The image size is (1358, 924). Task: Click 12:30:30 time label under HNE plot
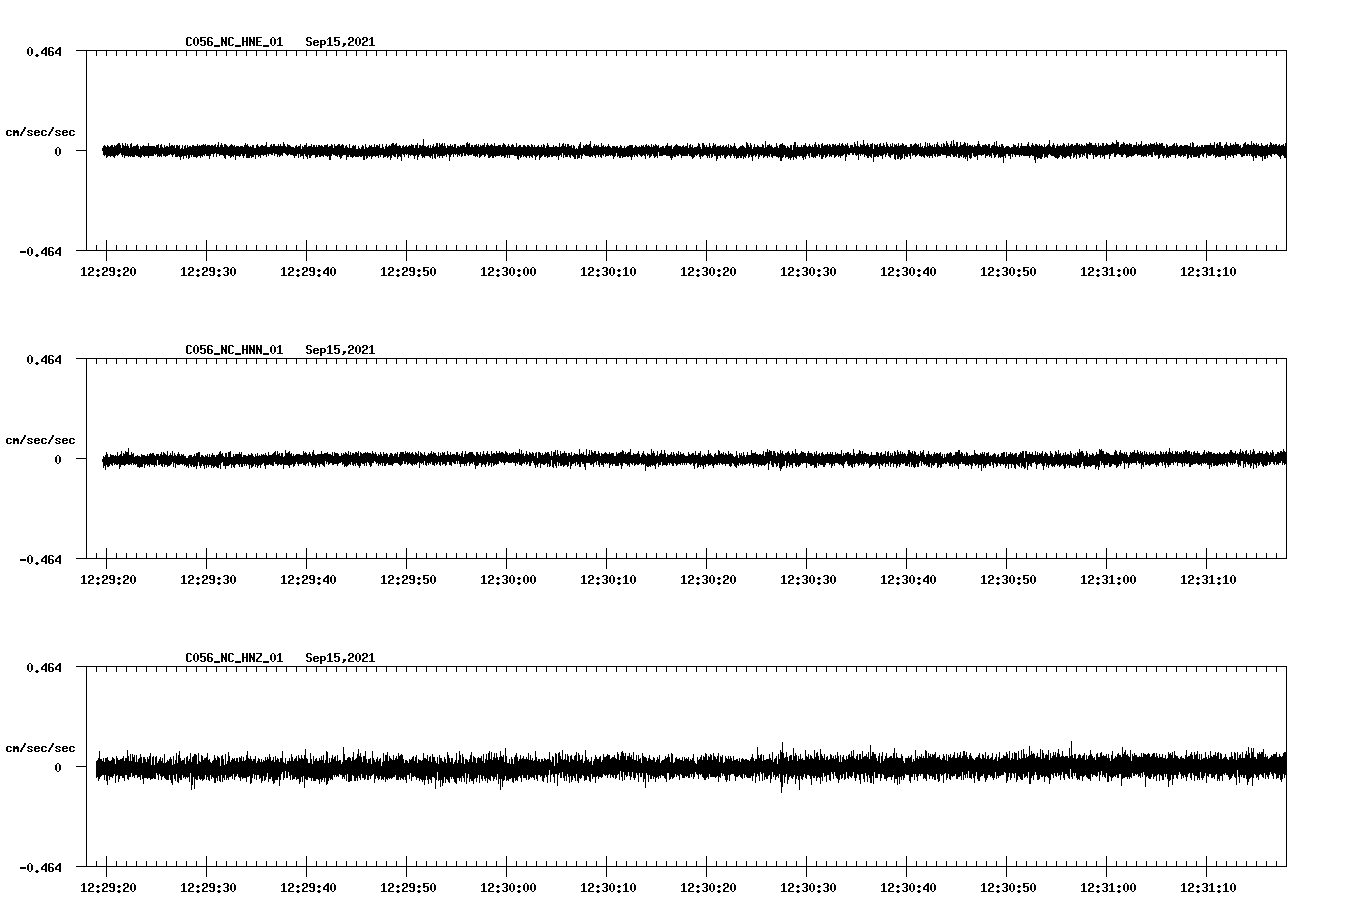(808, 272)
